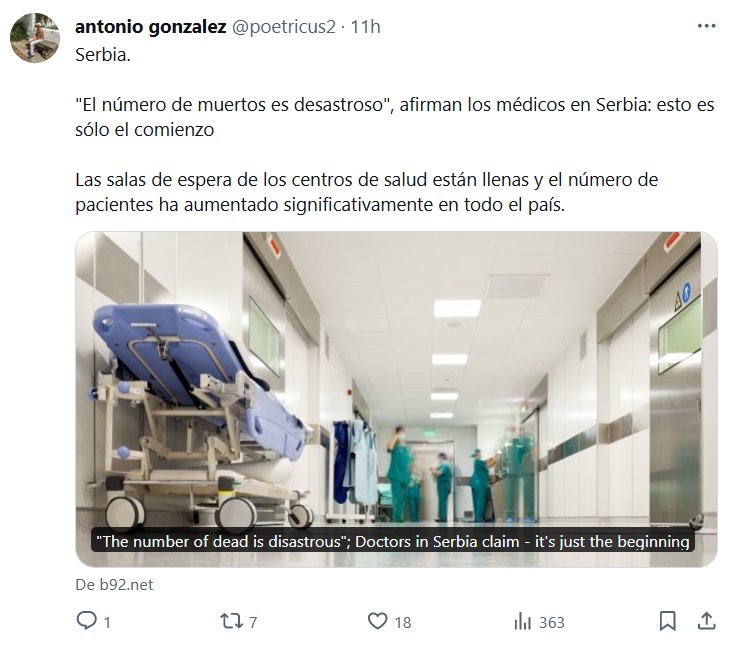This screenshot has width=738, height=646.
Task: Click the reply speech bubble icon
Action: point(86,621)
